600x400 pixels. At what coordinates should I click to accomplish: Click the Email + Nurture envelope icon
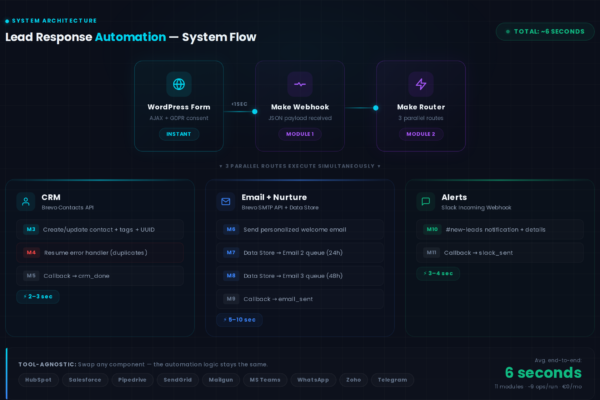[x=225, y=201]
